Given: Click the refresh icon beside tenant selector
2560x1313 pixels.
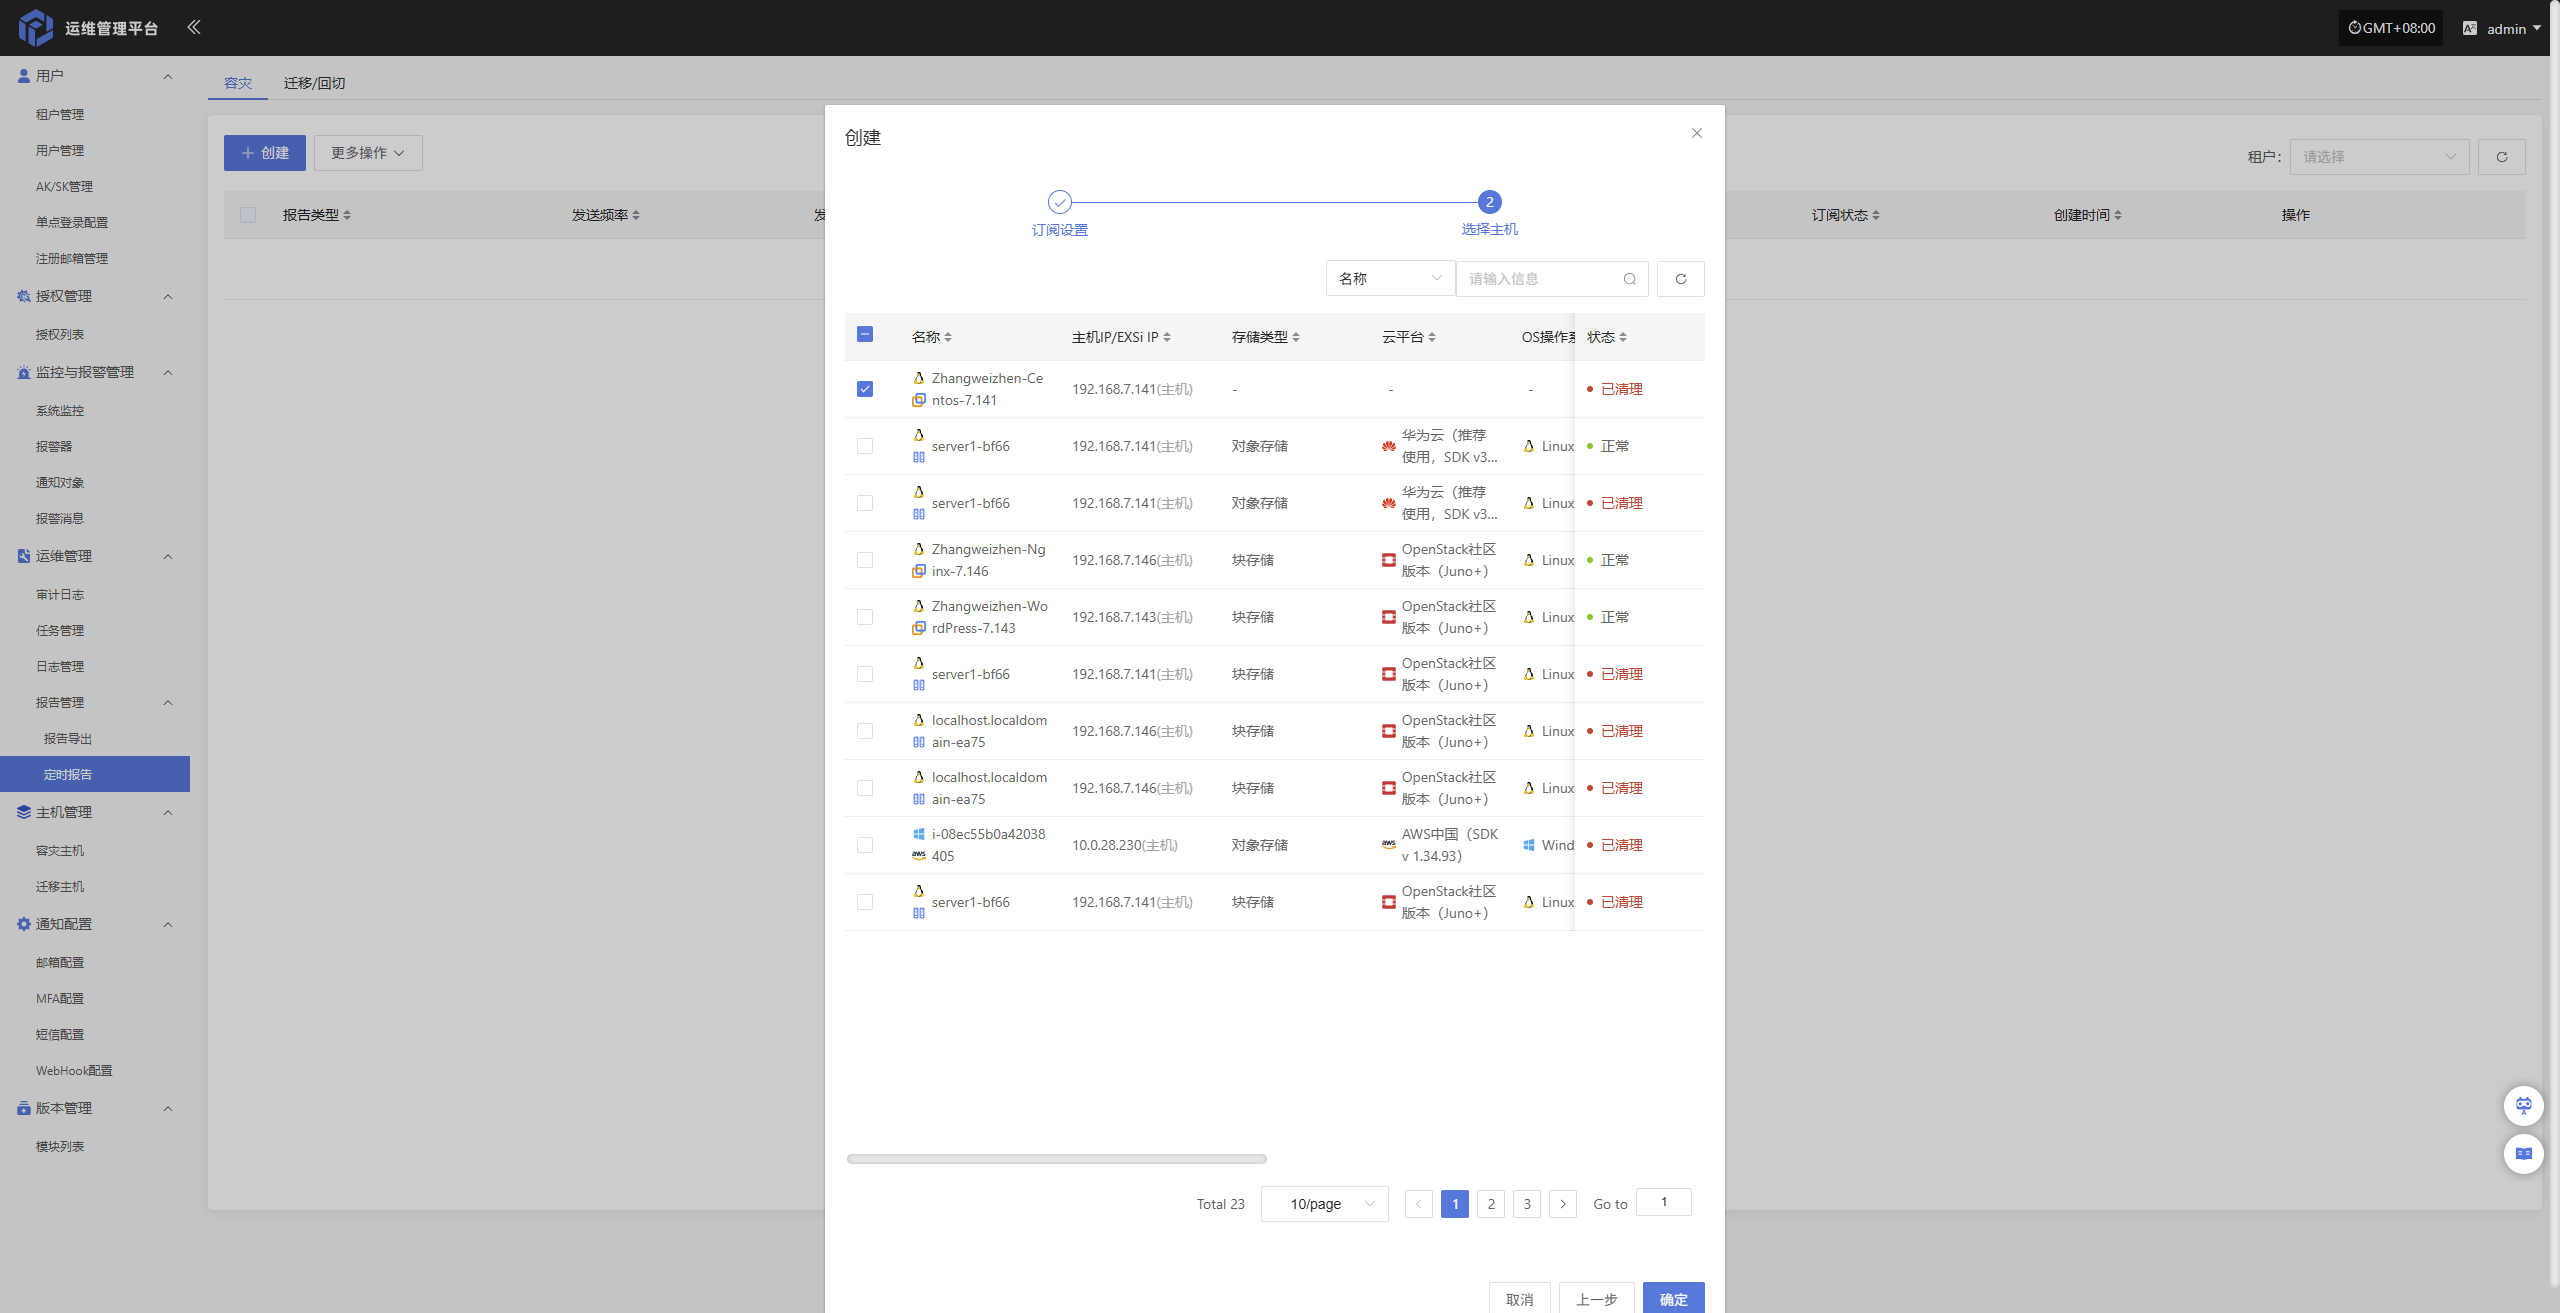Looking at the screenshot, I should [2501, 157].
